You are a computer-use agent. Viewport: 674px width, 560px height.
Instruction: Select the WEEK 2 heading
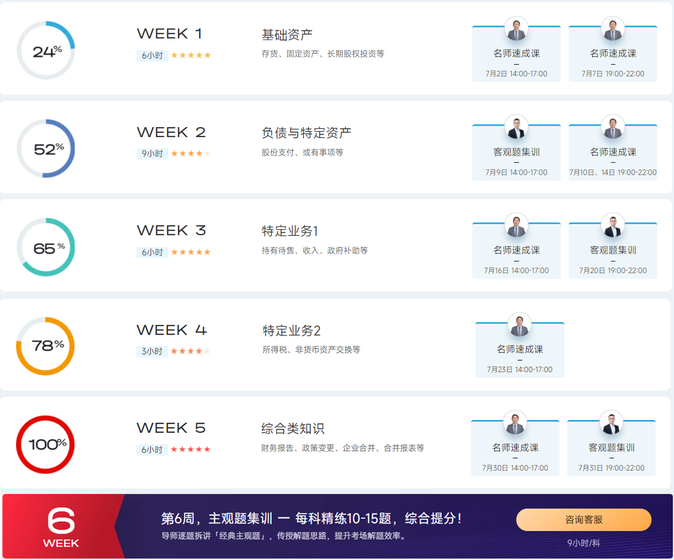pos(171,132)
